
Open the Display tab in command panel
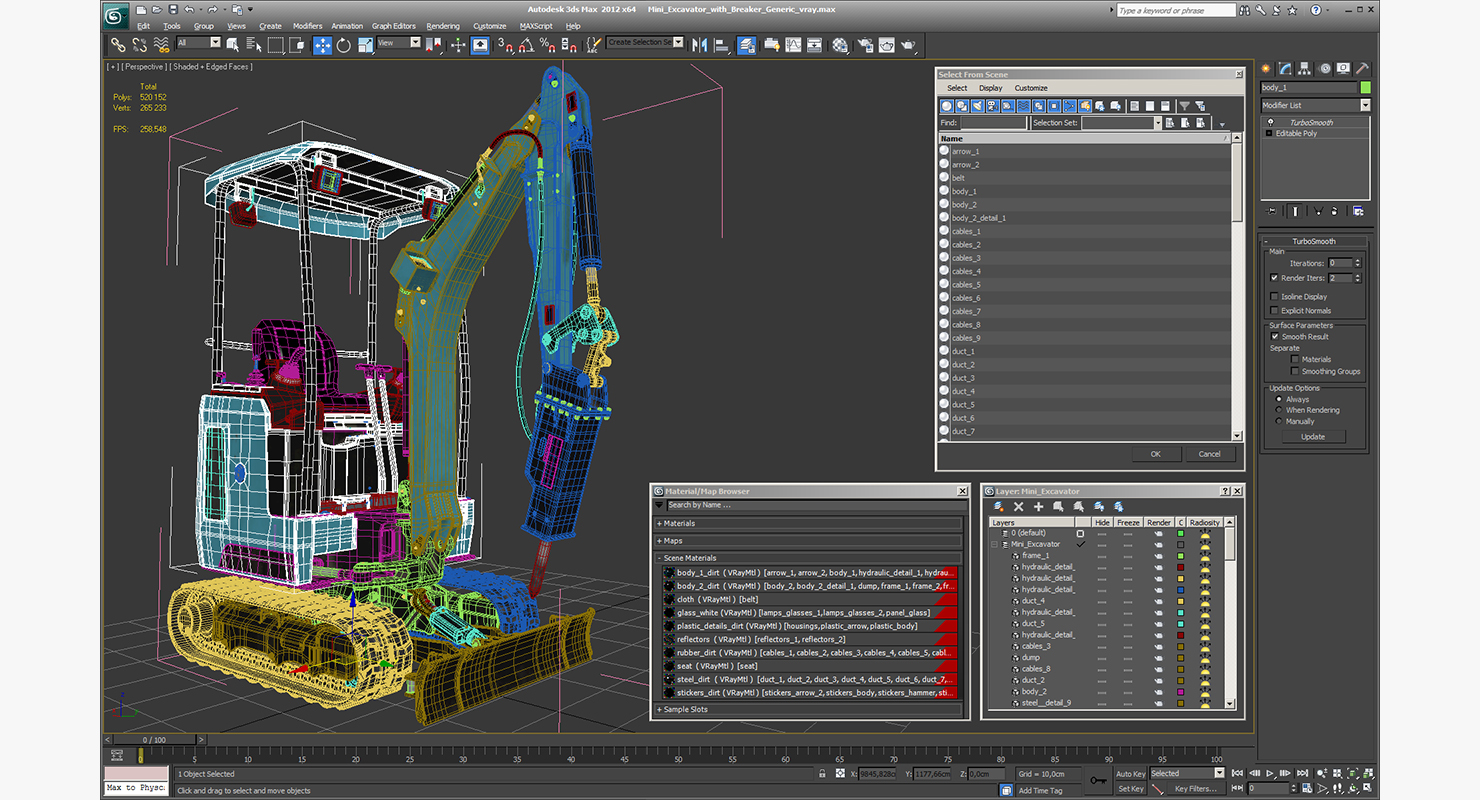1343,69
